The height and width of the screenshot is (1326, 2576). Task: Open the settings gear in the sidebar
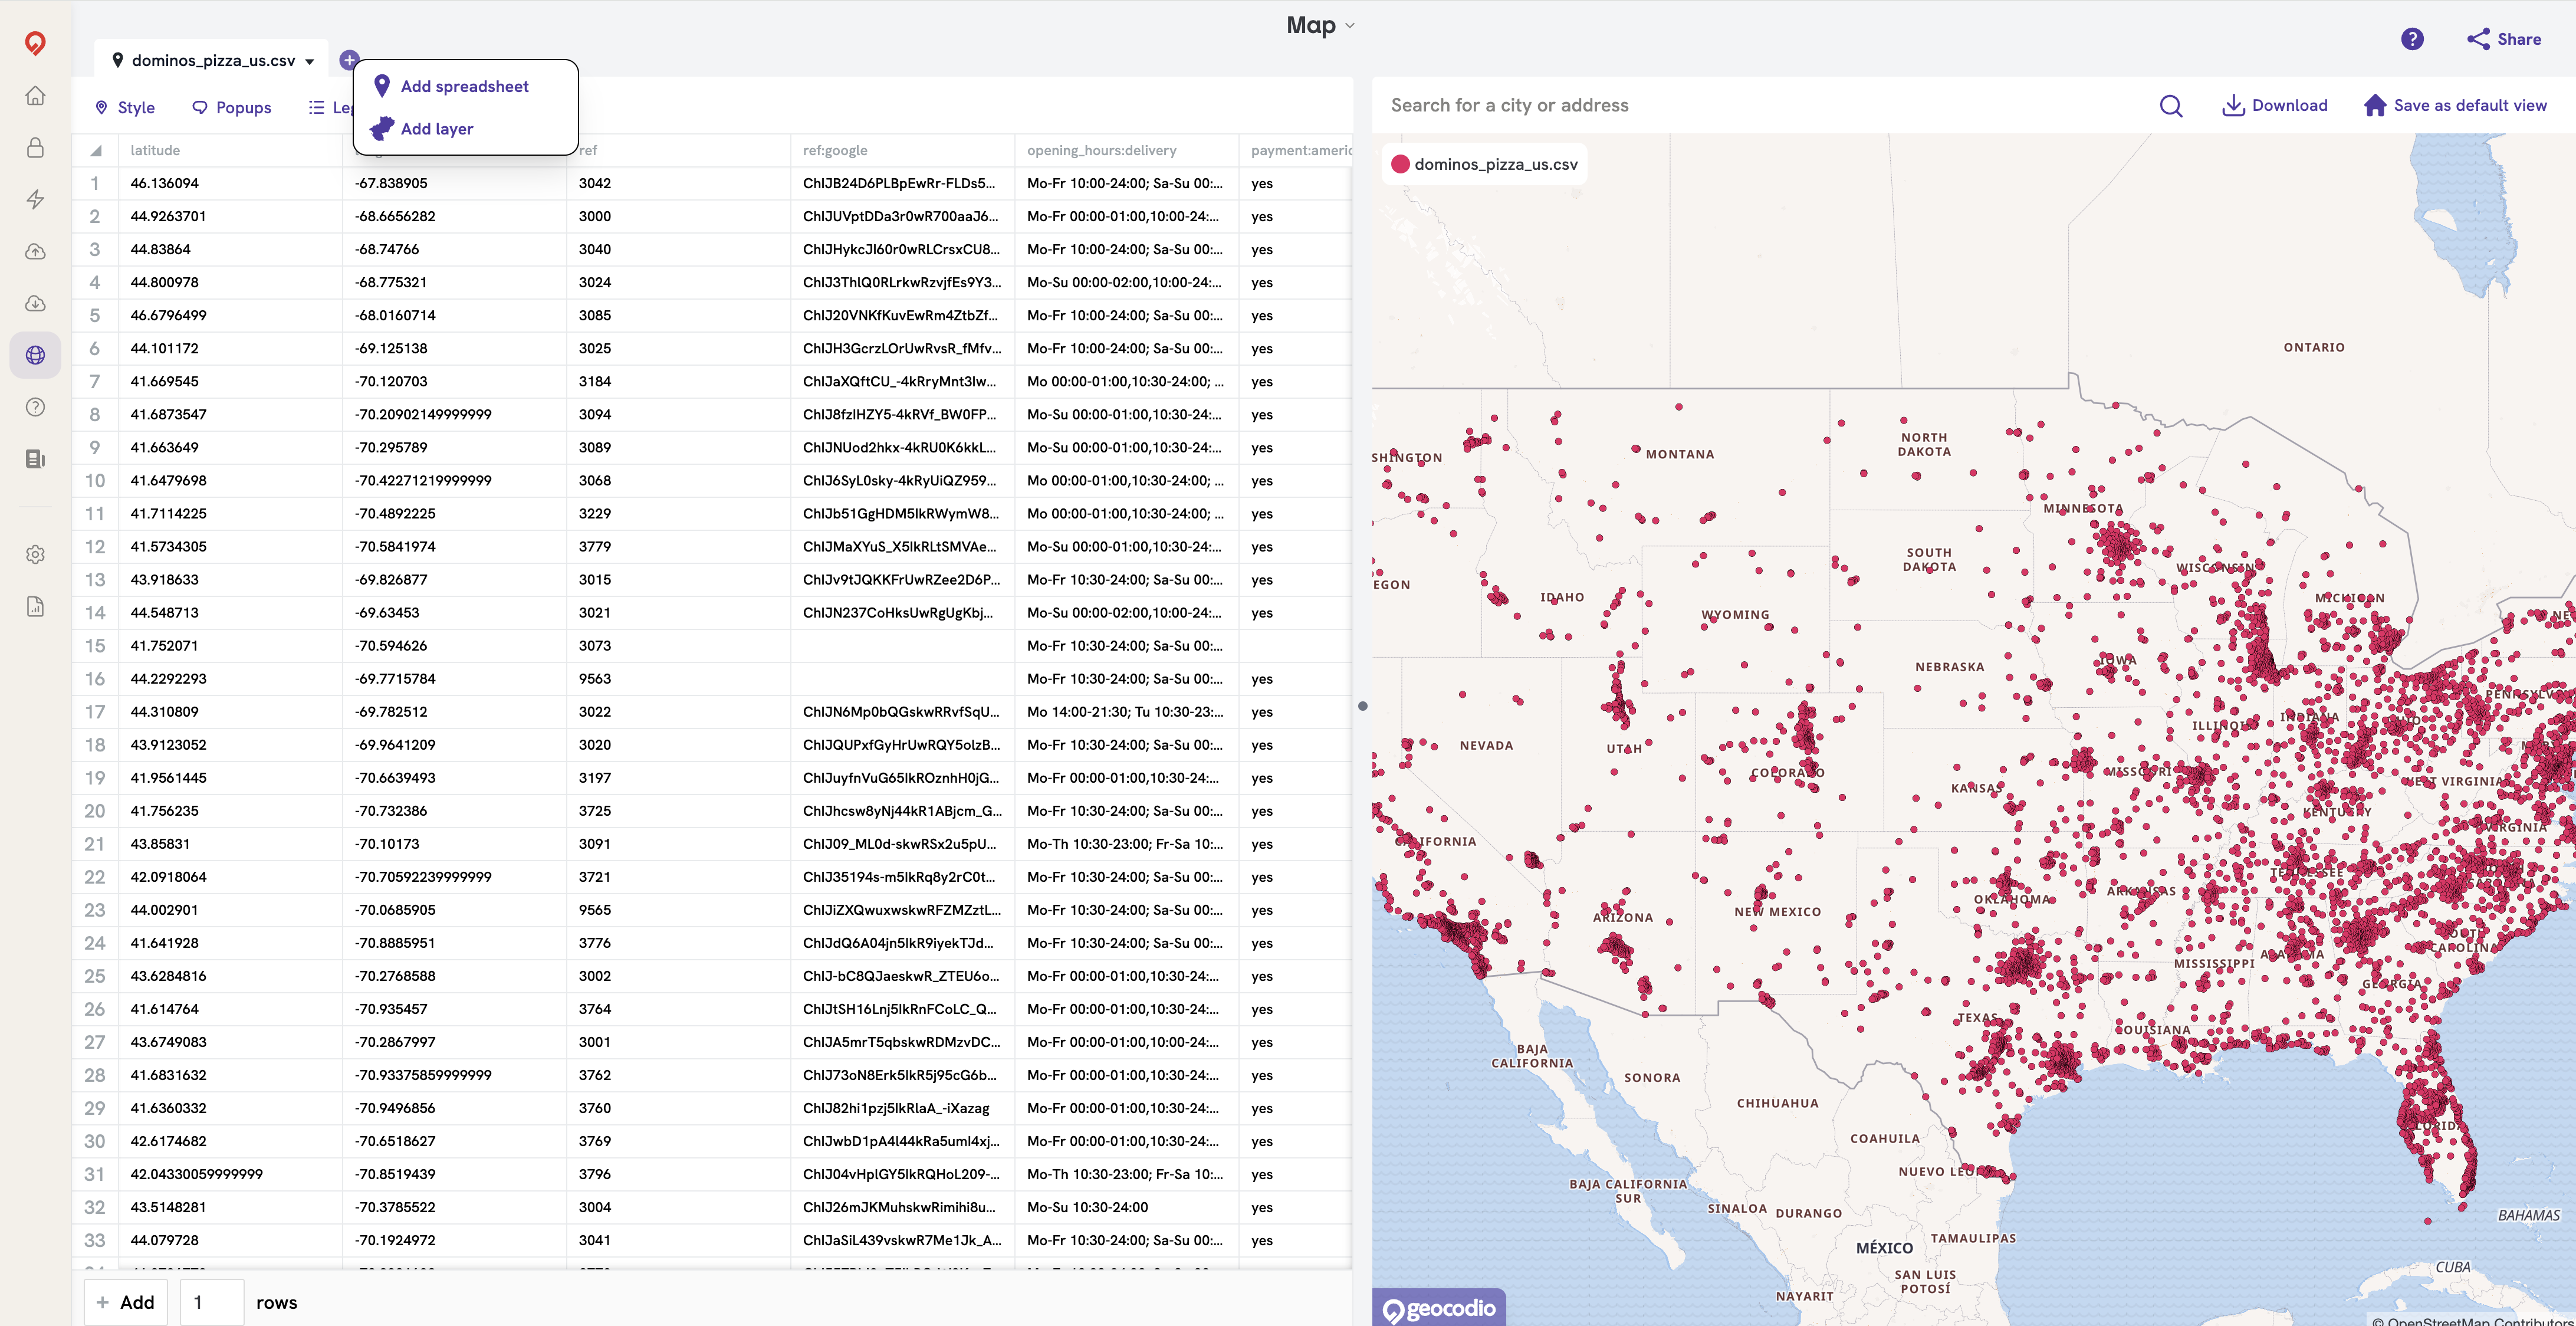click(35, 554)
